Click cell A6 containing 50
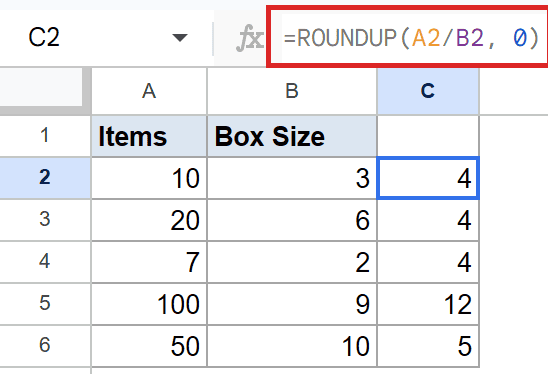The width and height of the screenshot is (548, 374). (x=149, y=346)
